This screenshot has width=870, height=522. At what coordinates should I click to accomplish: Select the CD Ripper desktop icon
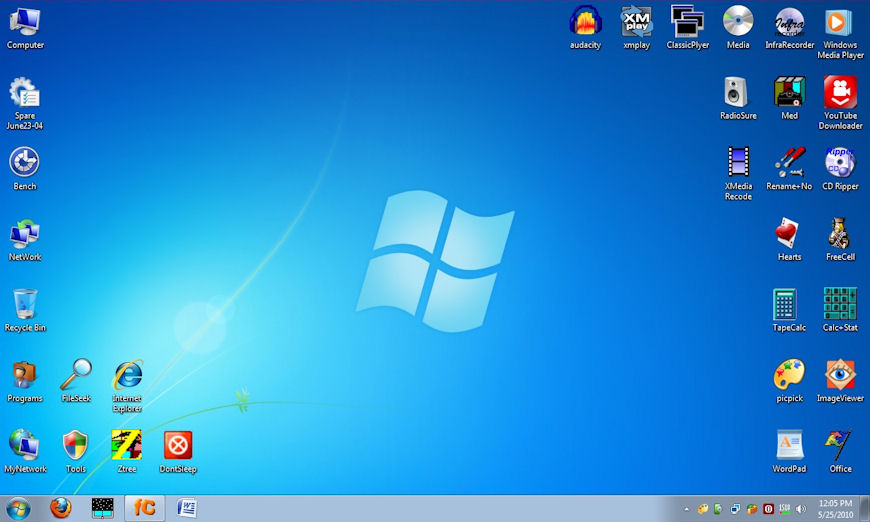(x=841, y=169)
